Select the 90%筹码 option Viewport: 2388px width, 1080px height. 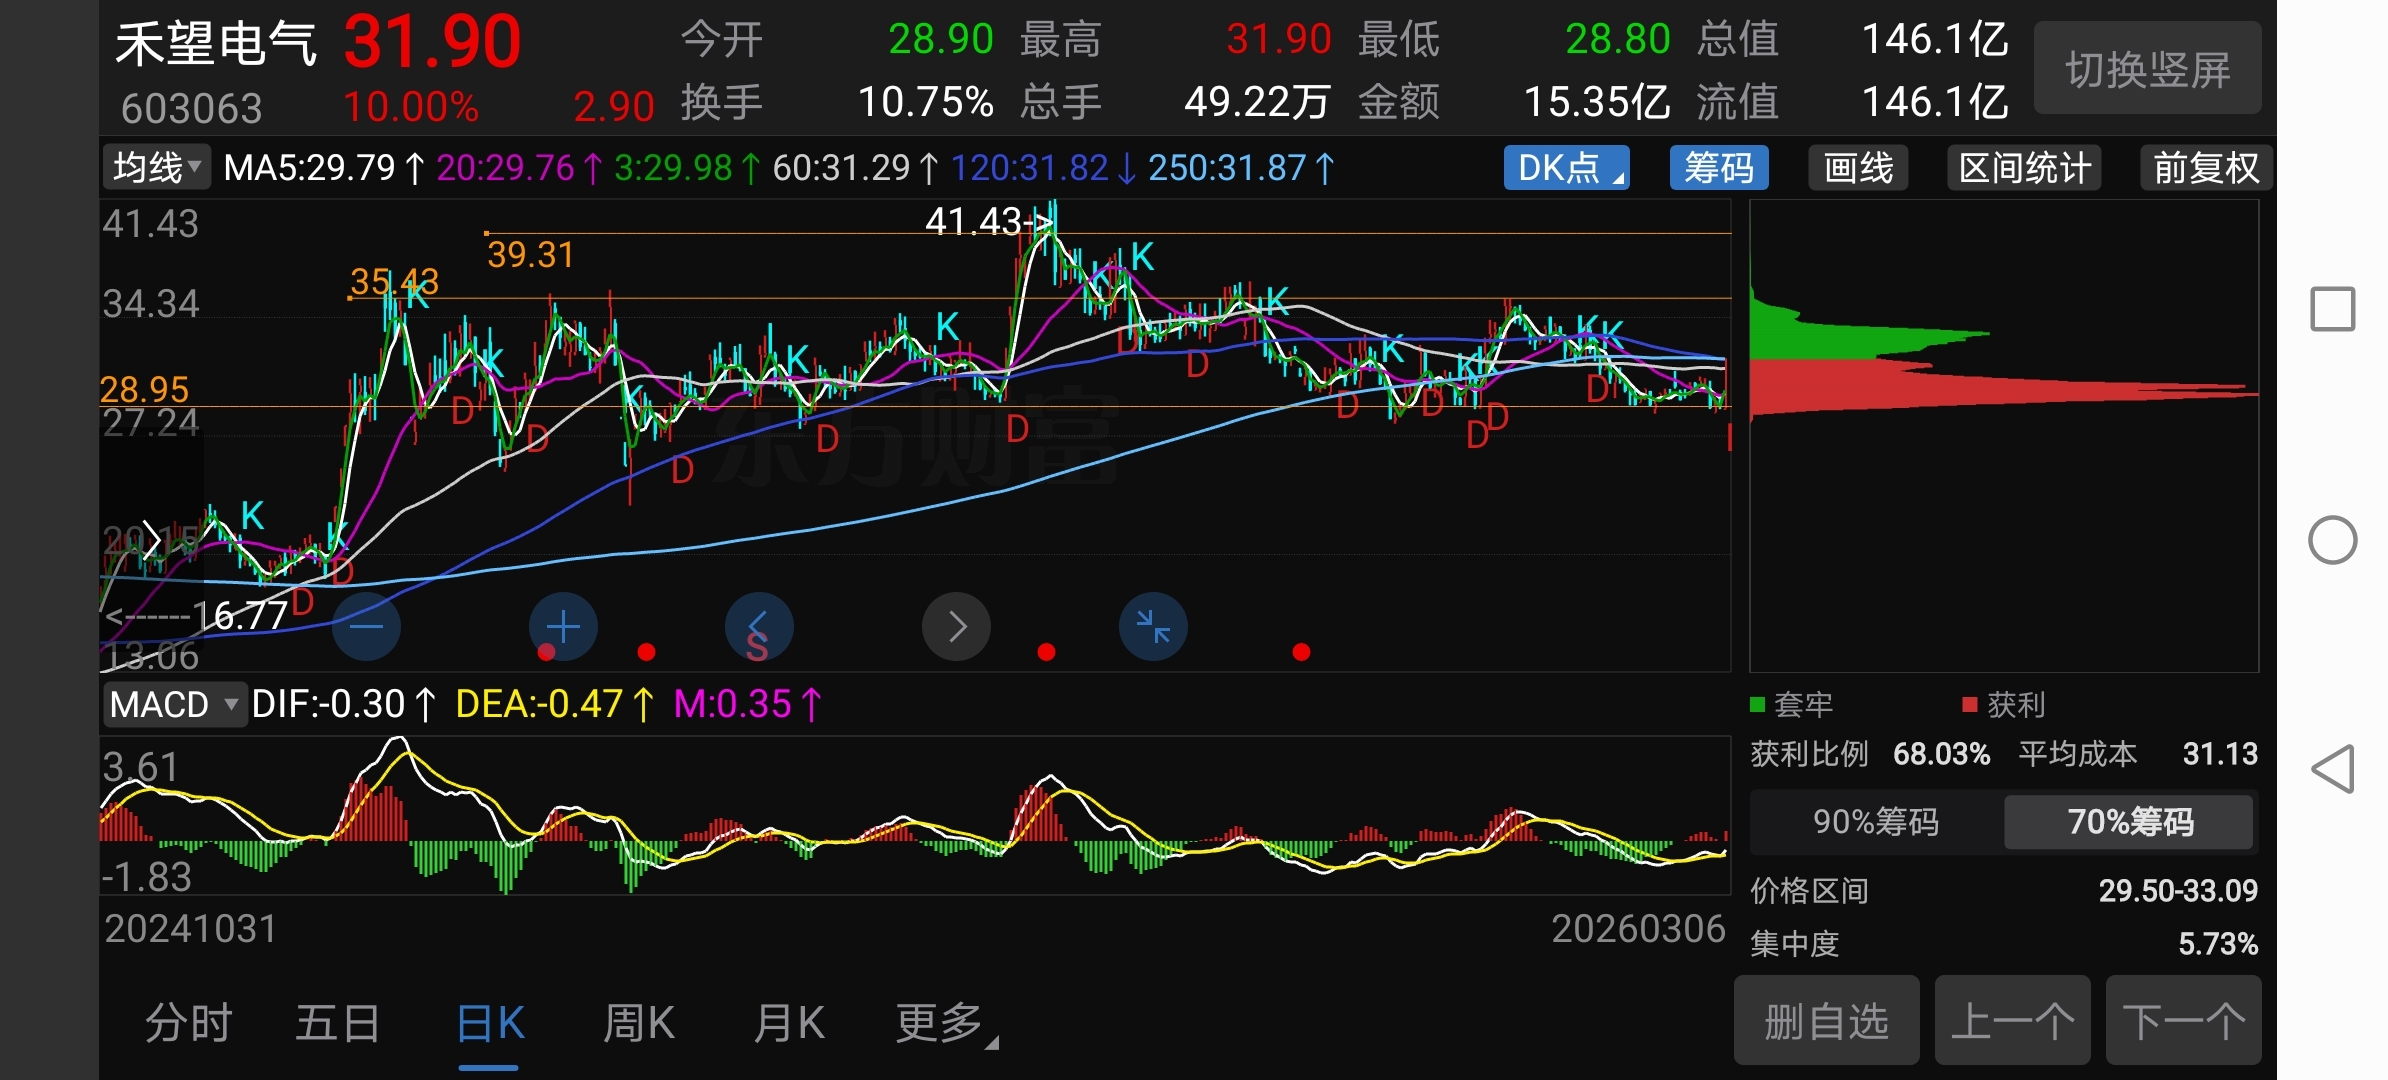(x=1876, y=822)
